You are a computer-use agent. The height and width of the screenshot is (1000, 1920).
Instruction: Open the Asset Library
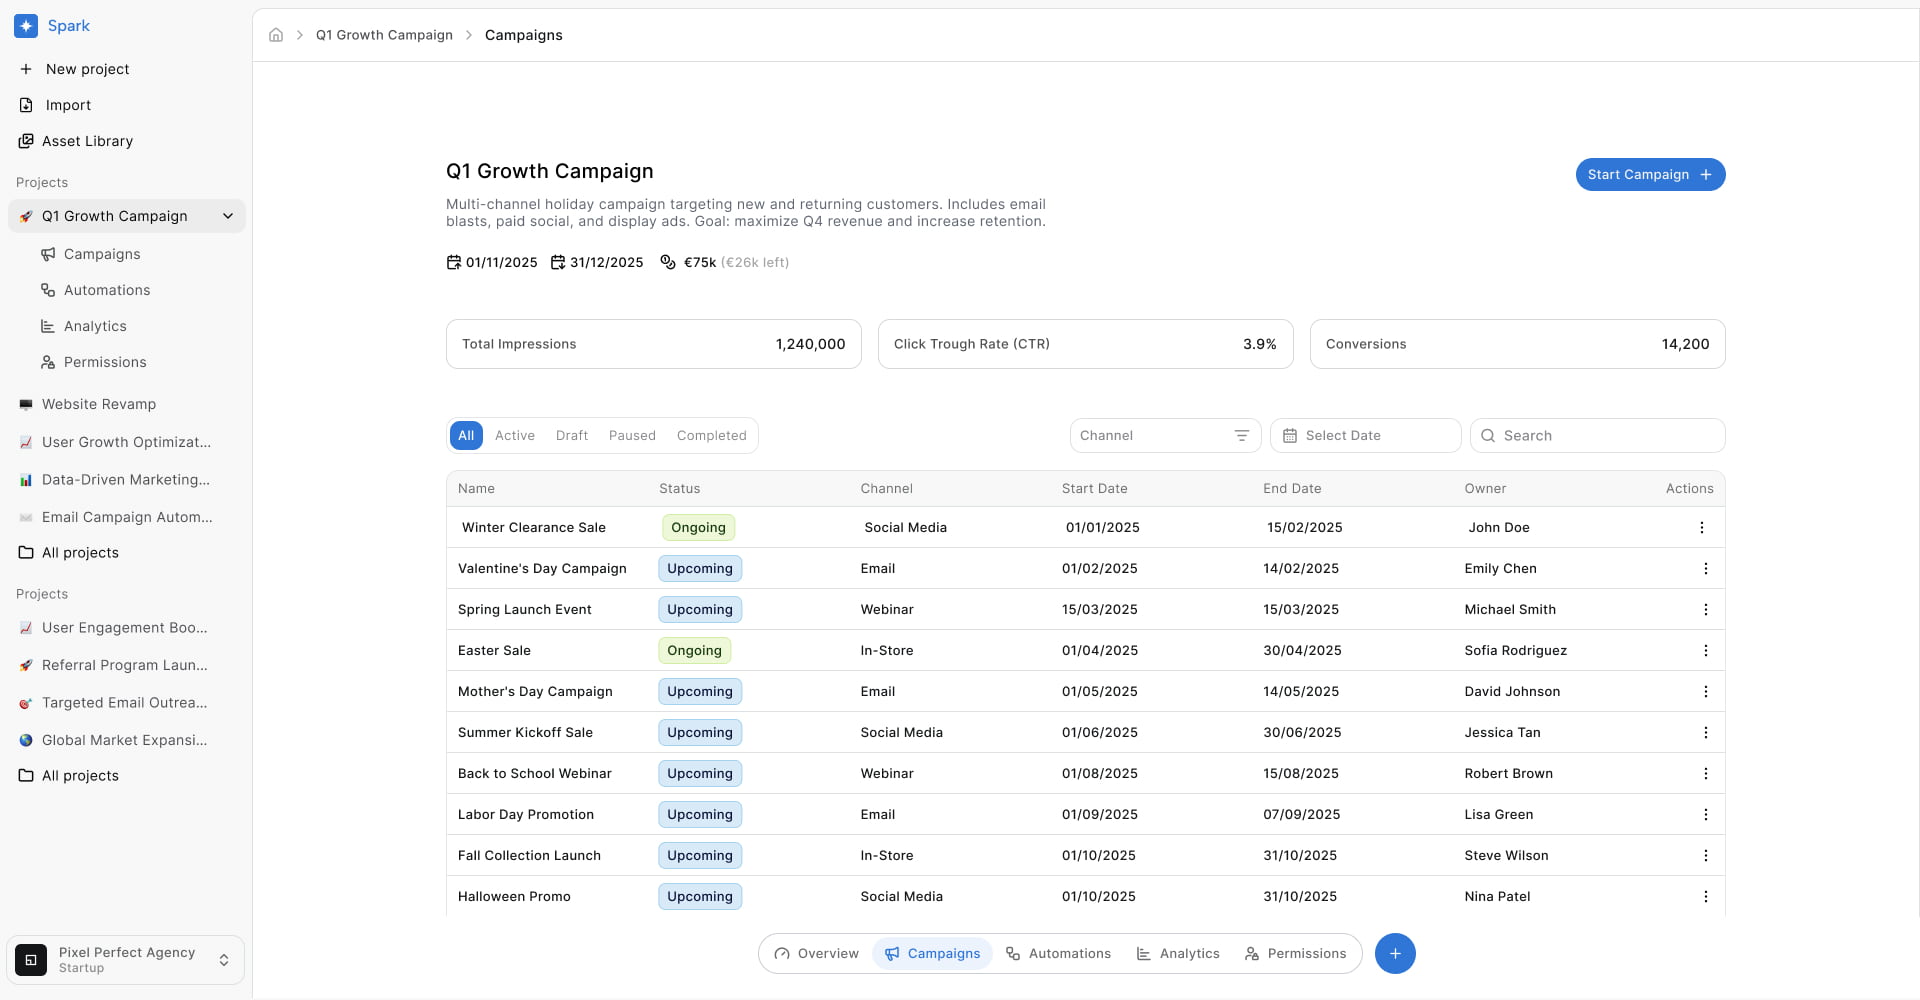(x=76, y=141)
